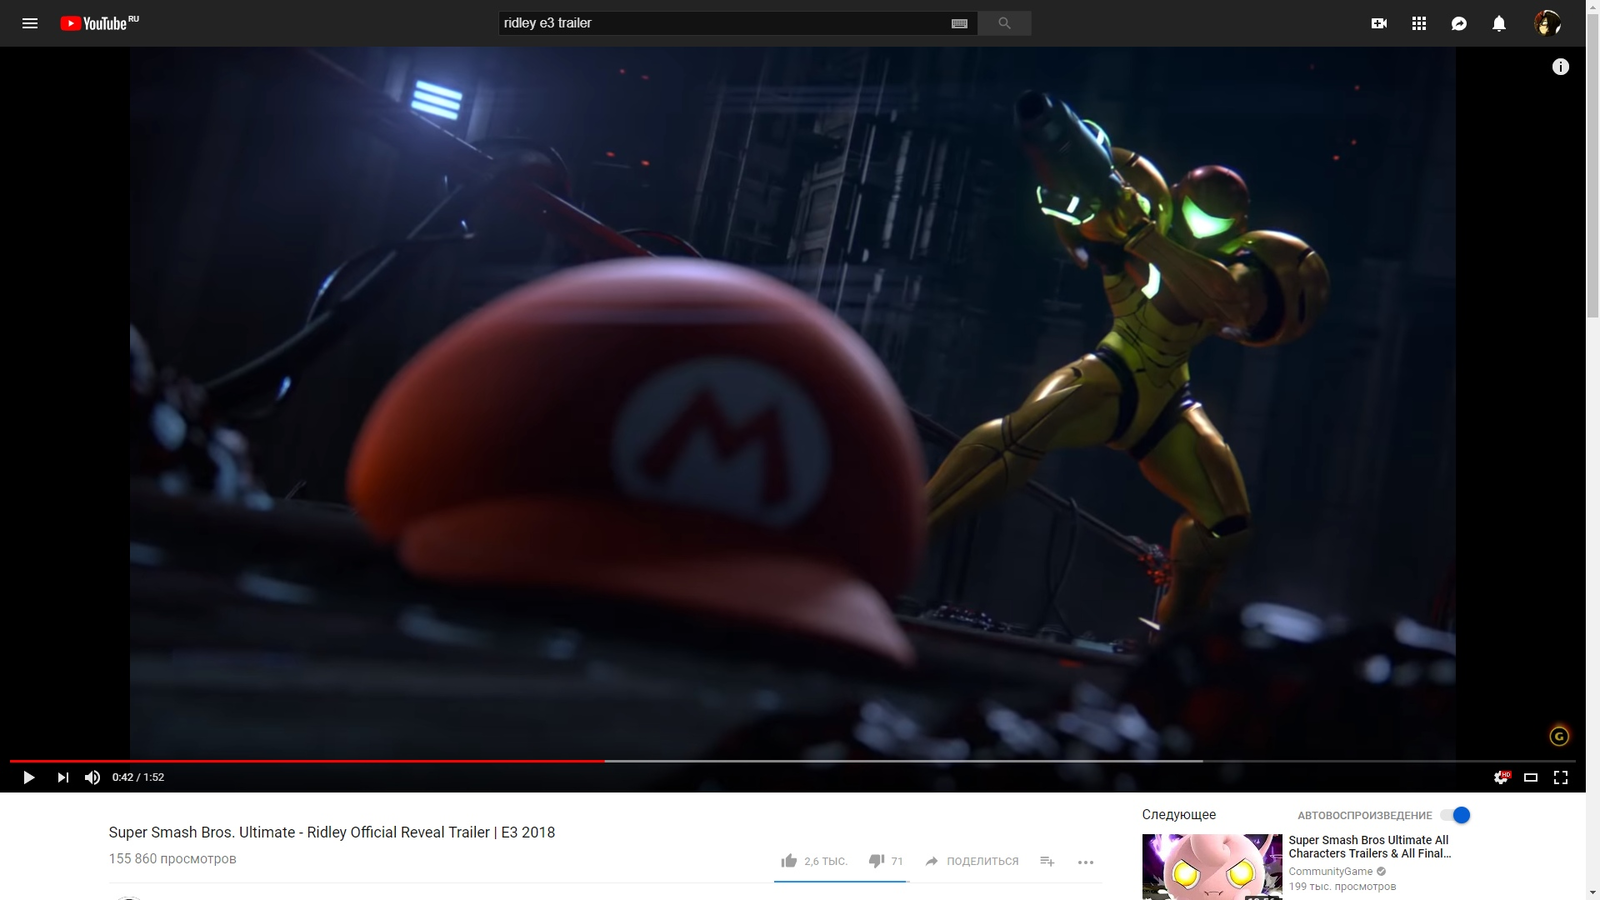
Task: Click the create video camera icon
Action: (x=1379, y=23)
